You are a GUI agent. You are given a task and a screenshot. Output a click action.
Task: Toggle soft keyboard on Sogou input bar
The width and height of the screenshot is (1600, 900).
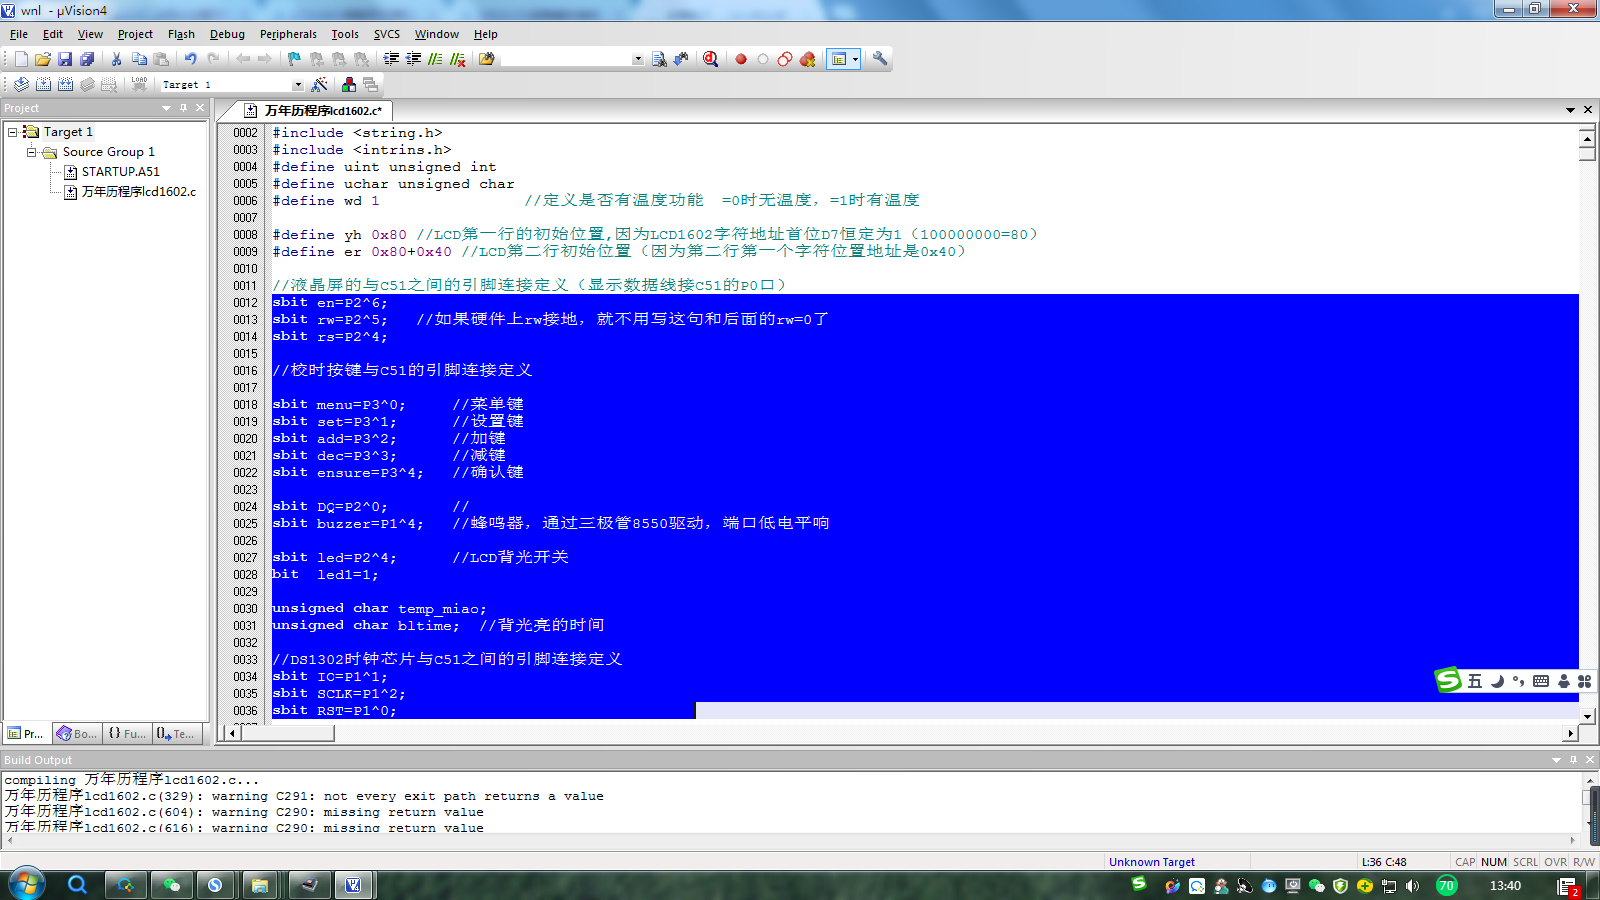pyautogui.click(x=1541, y=681)
